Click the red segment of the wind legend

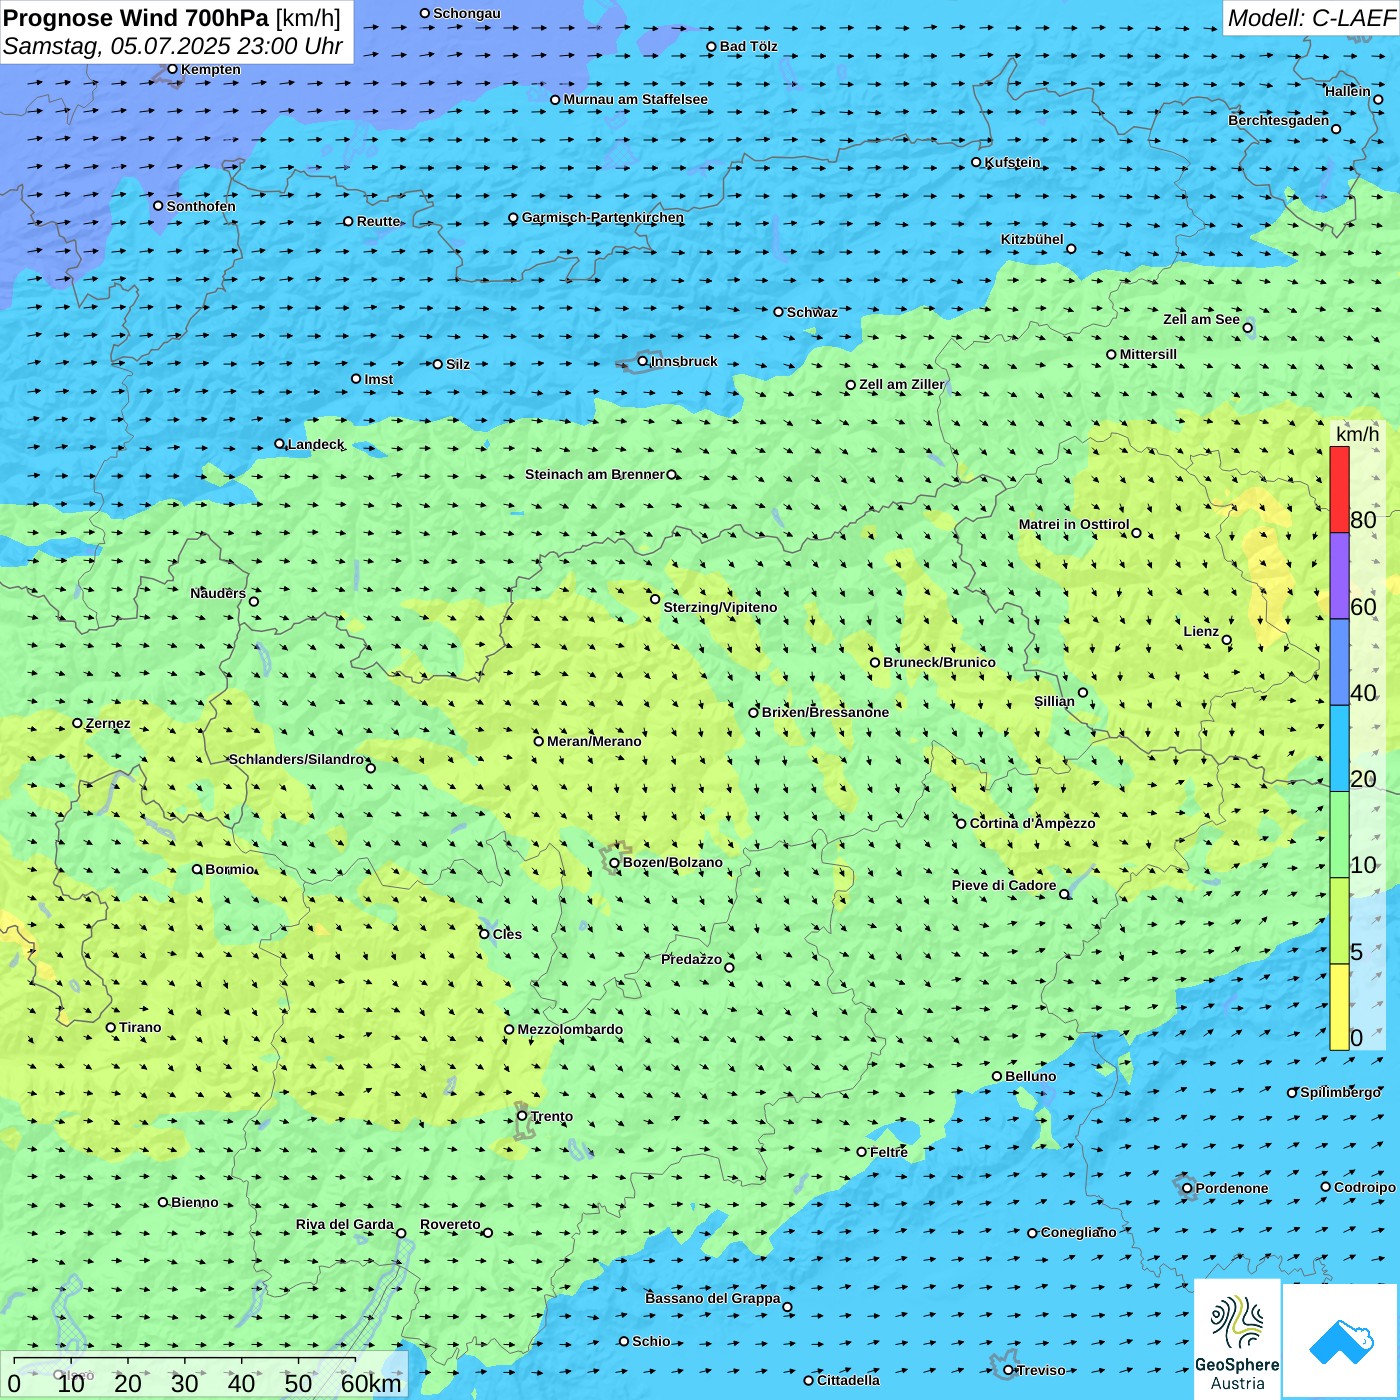click(x=1339, y=489)
